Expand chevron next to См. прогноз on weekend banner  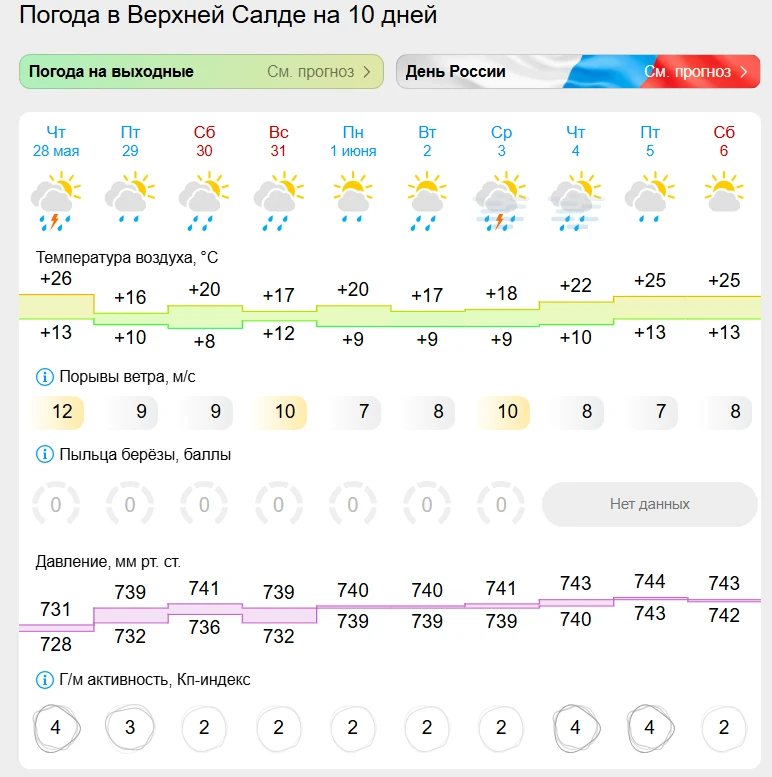[367, 72]
